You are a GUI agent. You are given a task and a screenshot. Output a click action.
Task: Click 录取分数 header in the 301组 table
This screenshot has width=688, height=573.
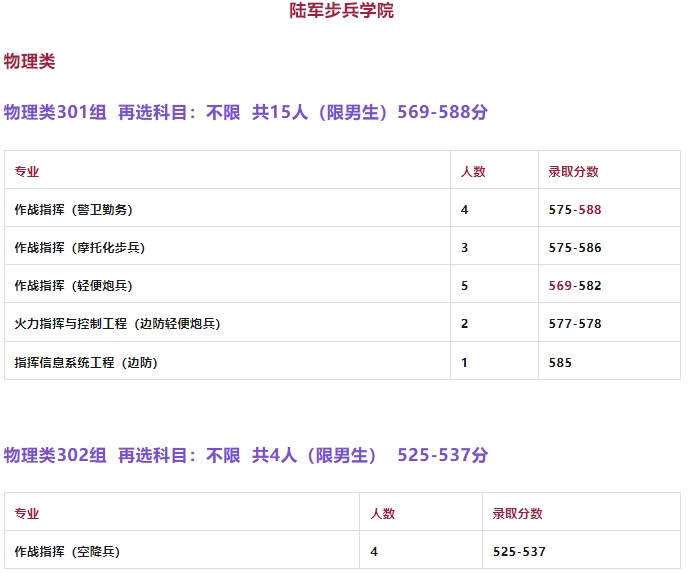(573, 171)
